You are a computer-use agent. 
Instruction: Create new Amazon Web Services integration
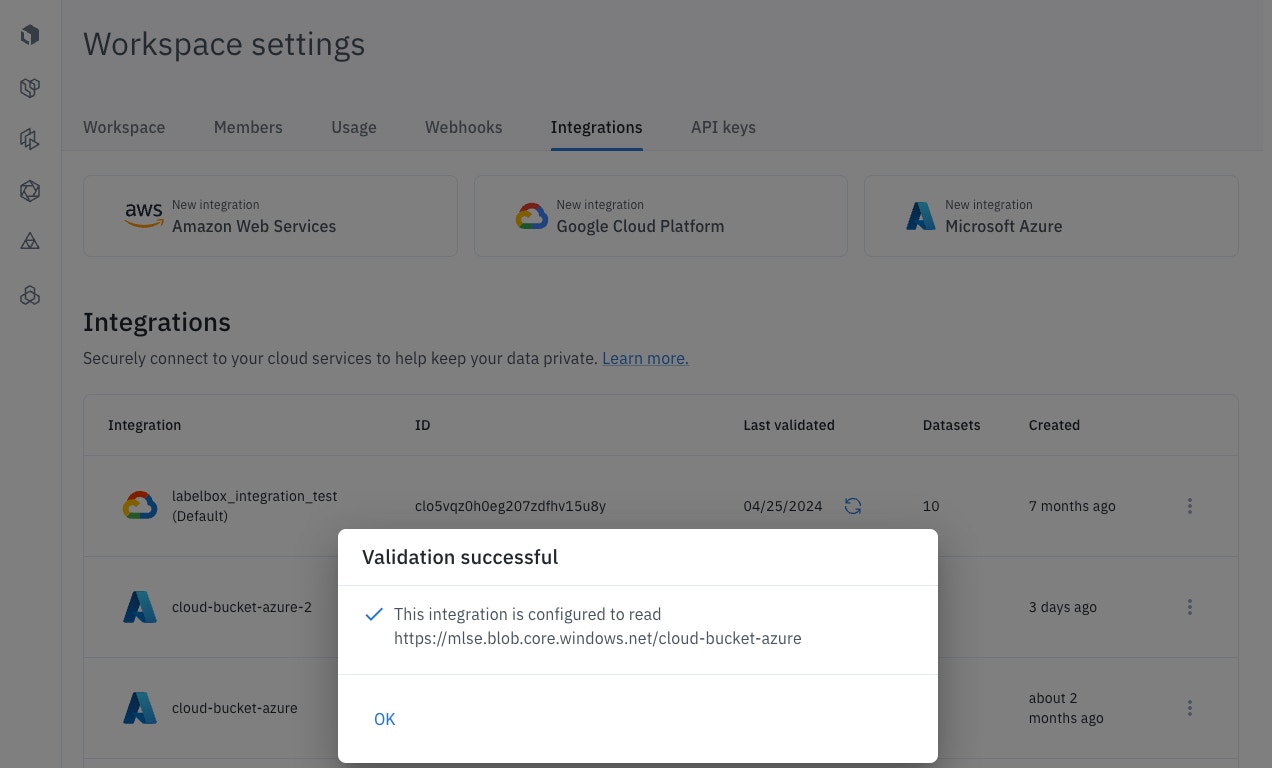click(x=270, y=216)
